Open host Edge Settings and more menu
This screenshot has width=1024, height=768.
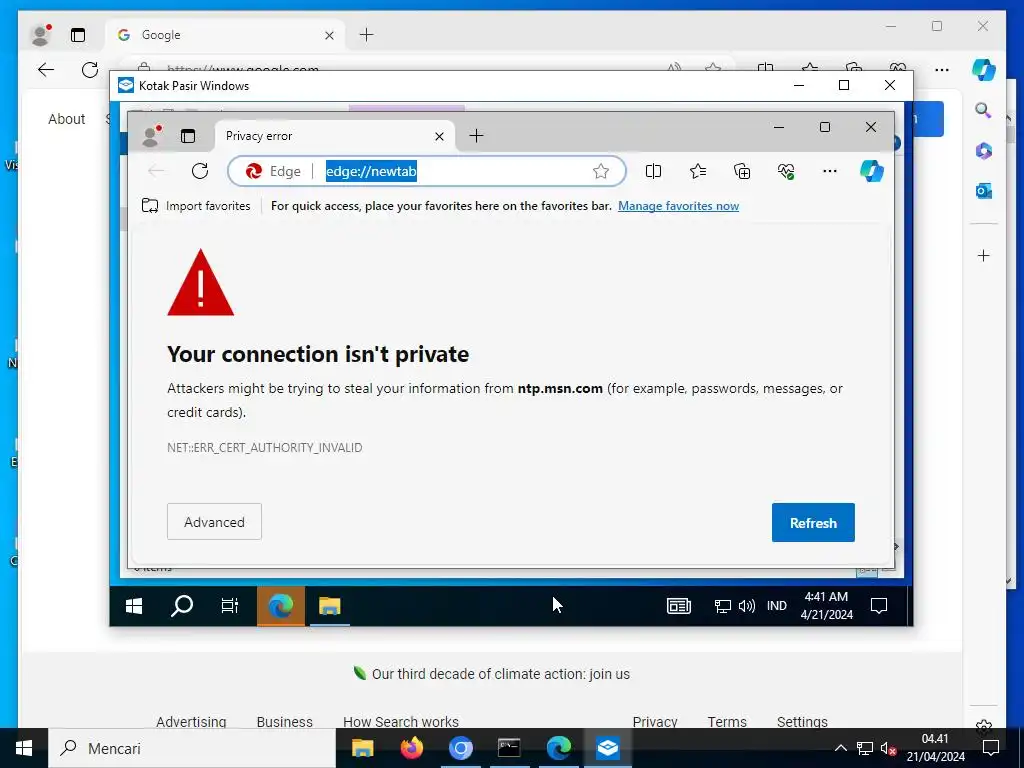[942, 70]
